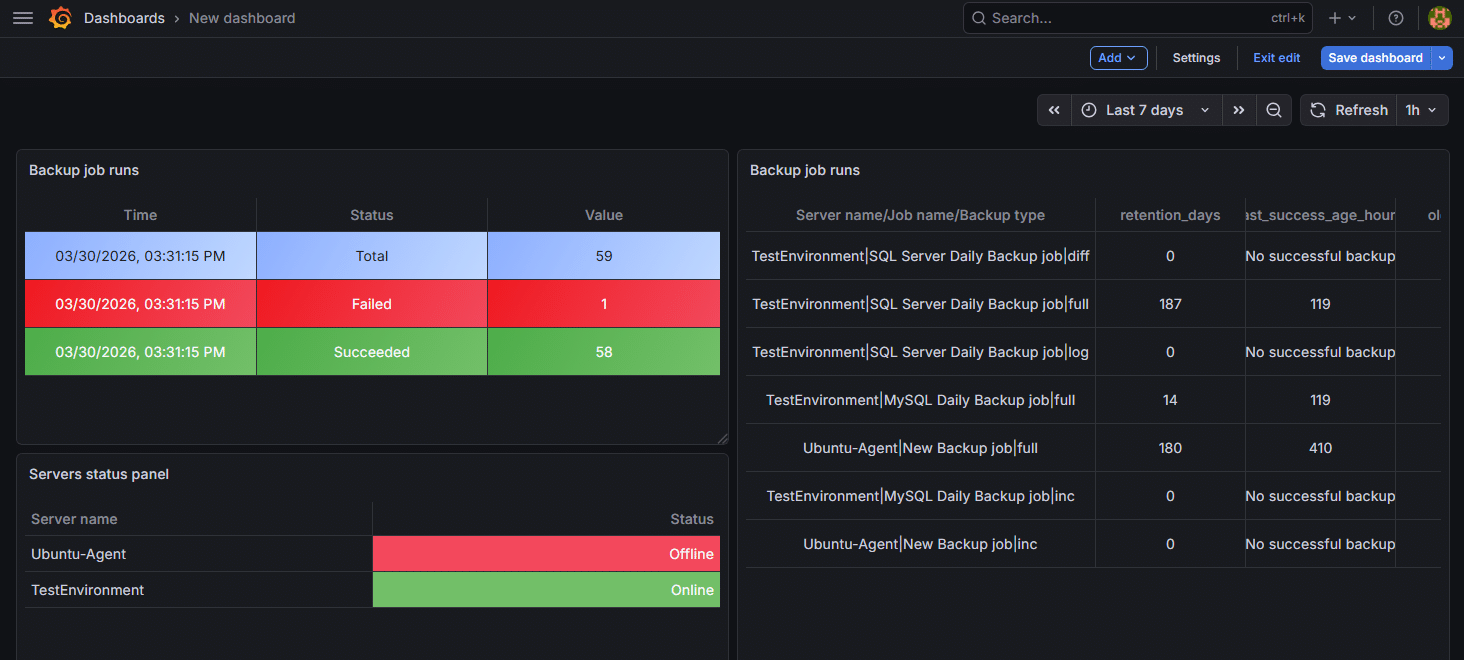Click the plus new item icon
The width and height of the screenshot is (1464, 660).
1341,18
